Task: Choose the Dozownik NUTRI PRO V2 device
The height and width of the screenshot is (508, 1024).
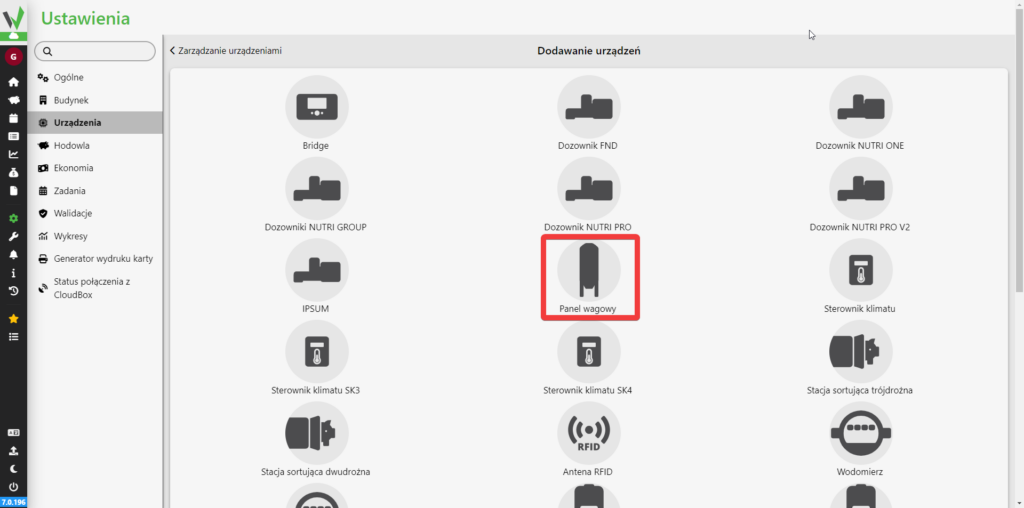Action: pos(860,189)
